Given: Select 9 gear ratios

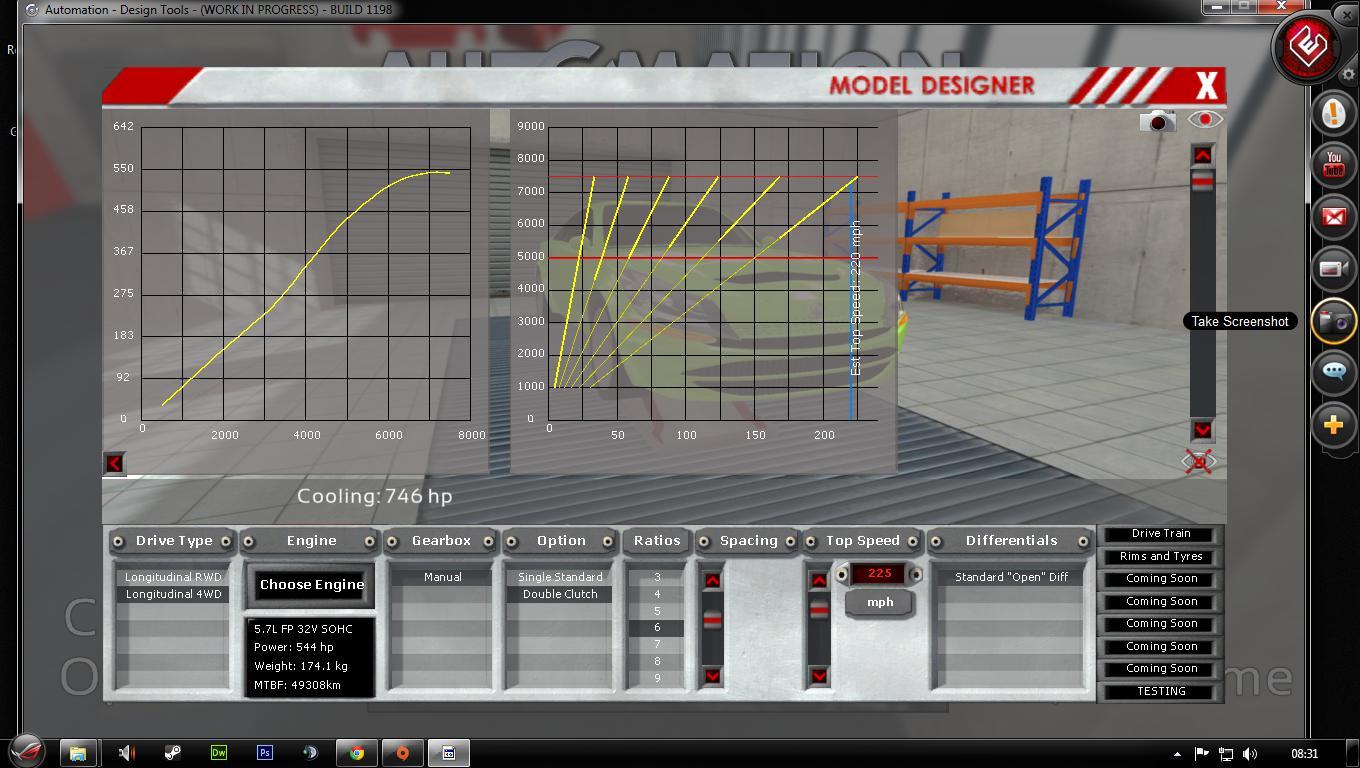Looking at the screenshot, I should pos(657,679).
